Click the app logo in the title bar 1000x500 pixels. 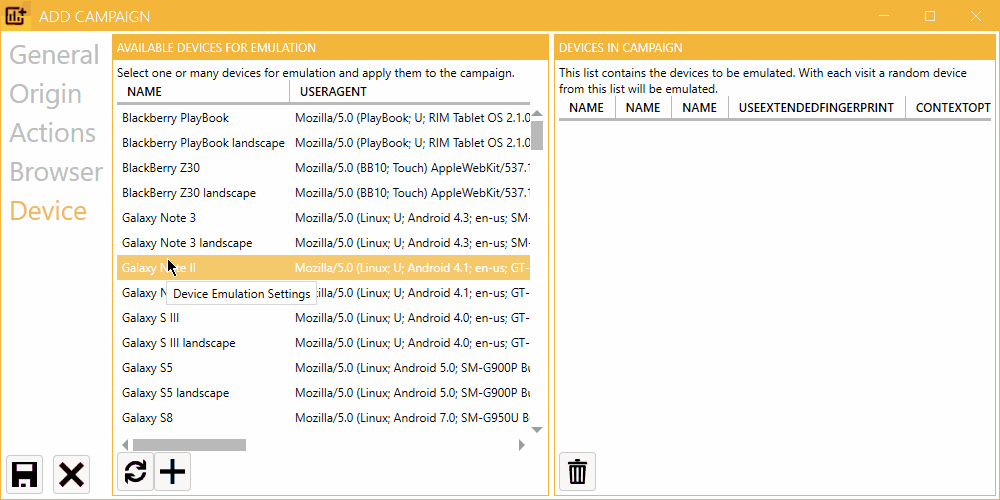tap(16, 16)
